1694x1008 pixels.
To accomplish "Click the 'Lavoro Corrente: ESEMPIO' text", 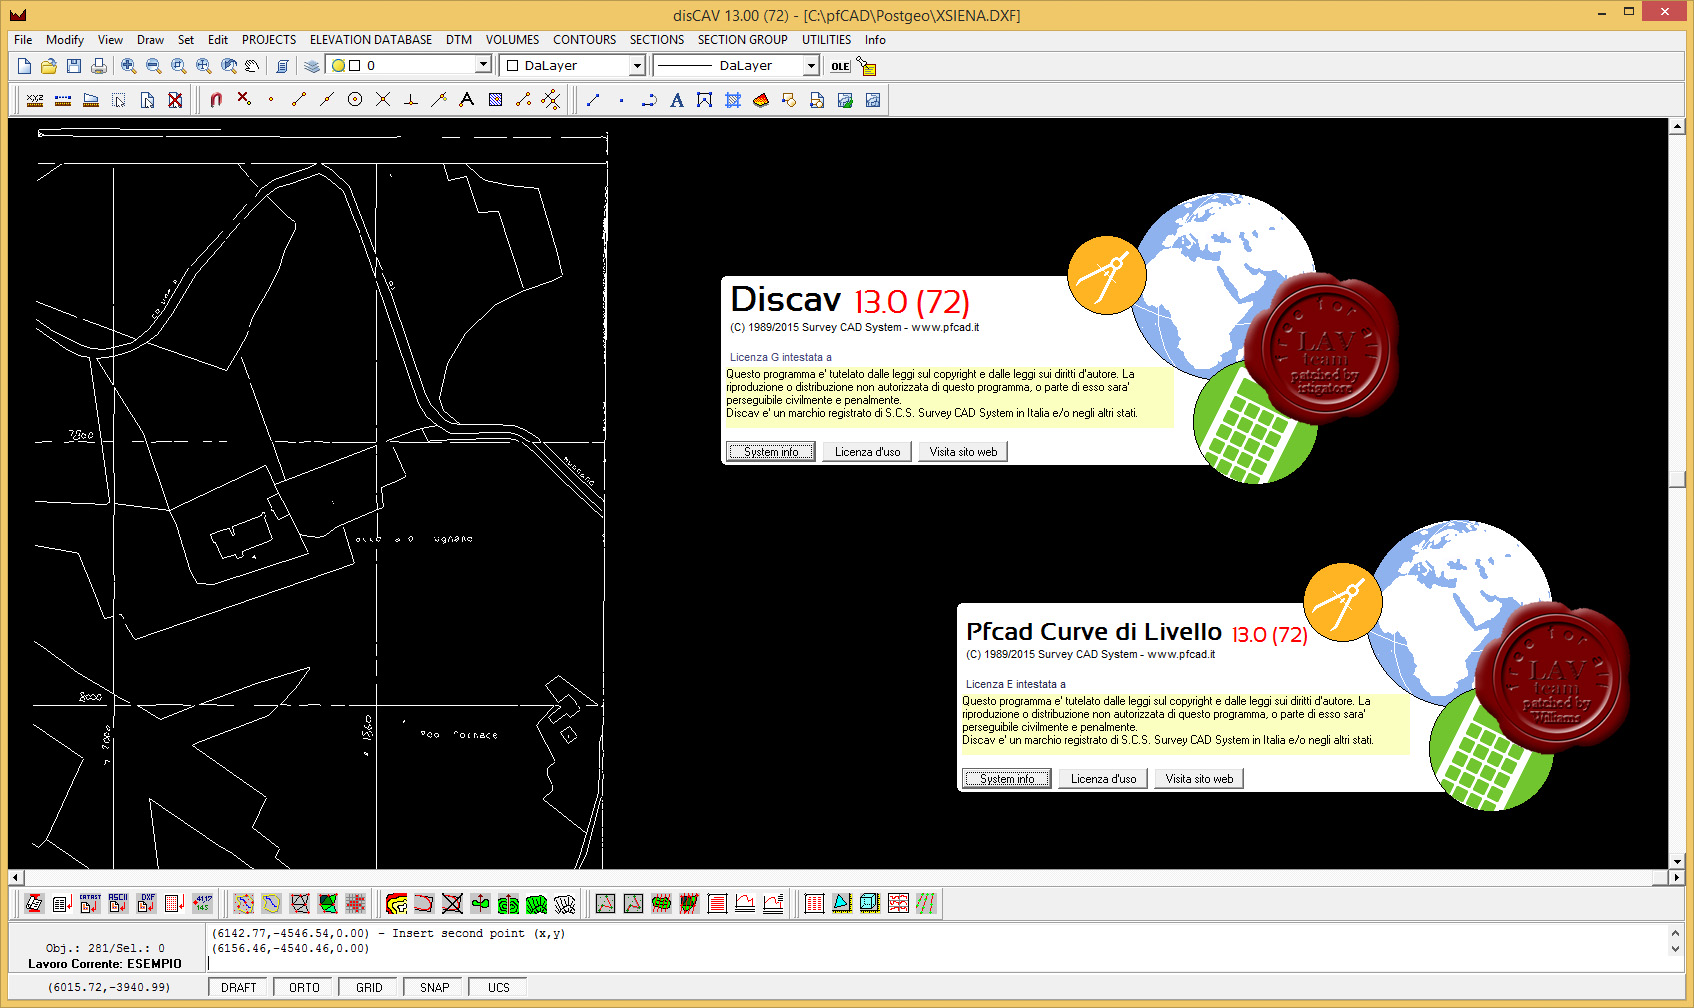I will (x=105, y=964).
